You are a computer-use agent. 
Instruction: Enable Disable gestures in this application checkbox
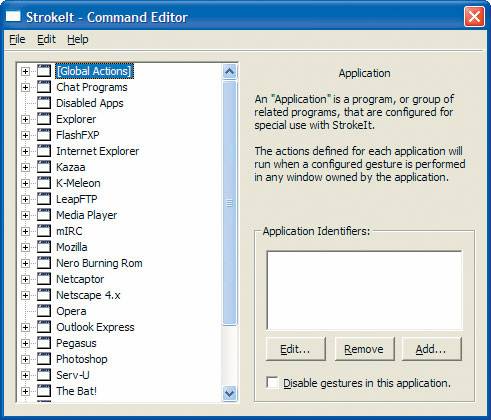(x=272, y=382)
